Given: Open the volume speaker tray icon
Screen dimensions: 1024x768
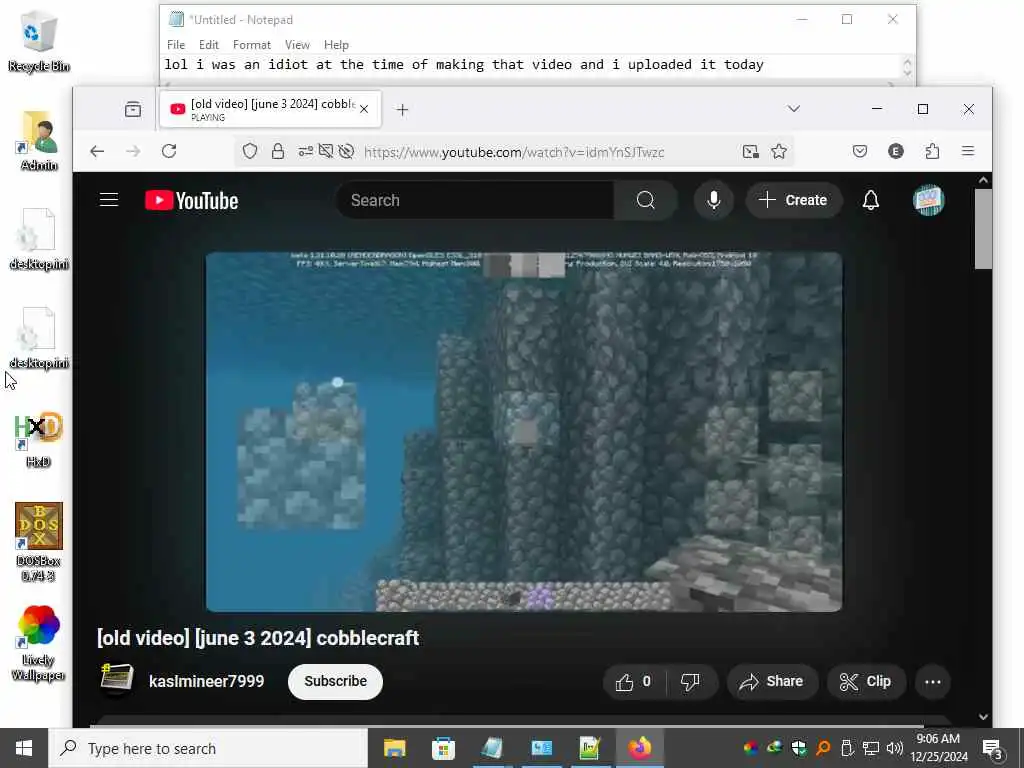Looking at the screenshot, I should click(x=895, y=748).
